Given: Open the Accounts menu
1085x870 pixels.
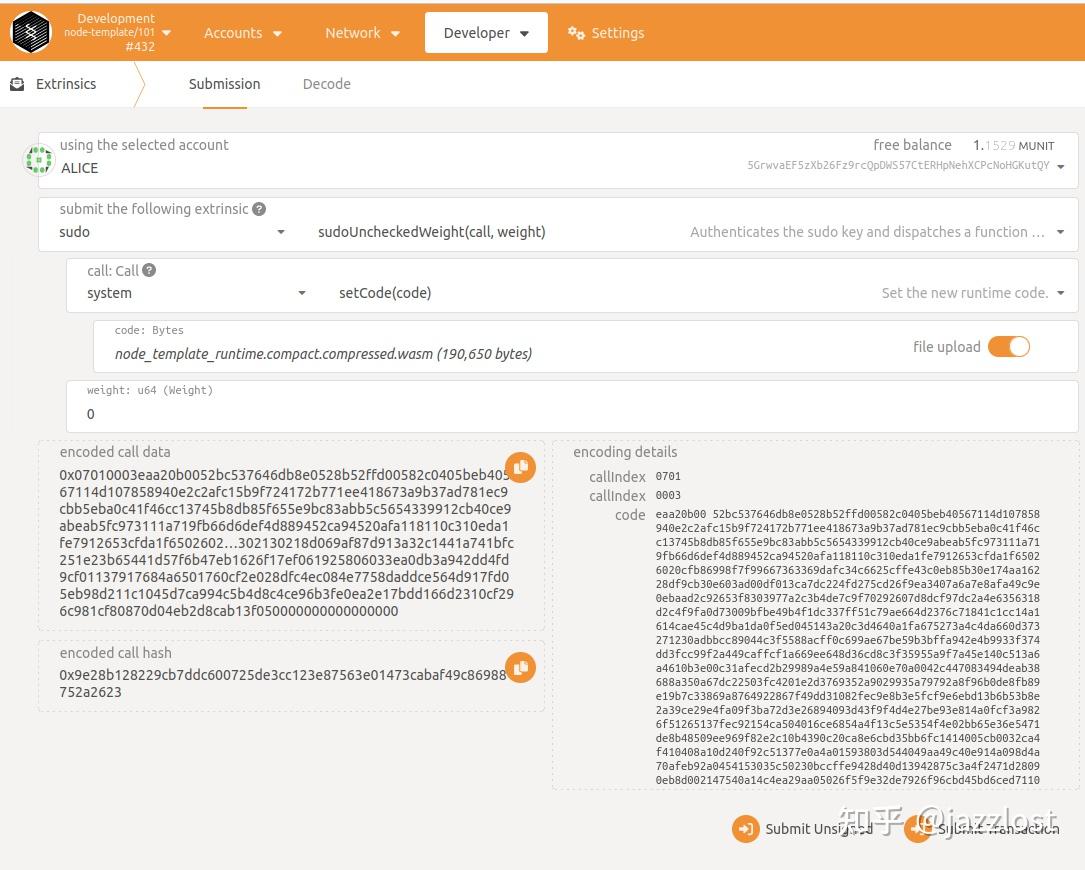Looking at the screenshot, I should 242,33.
